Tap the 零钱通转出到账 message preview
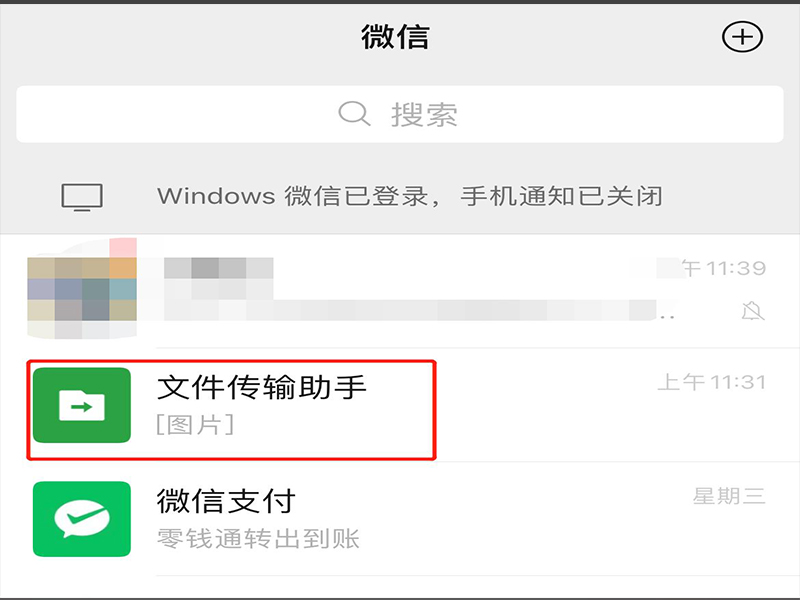This screenshot has height=600, width=800. pyautogui.click(x=258, y=539)
